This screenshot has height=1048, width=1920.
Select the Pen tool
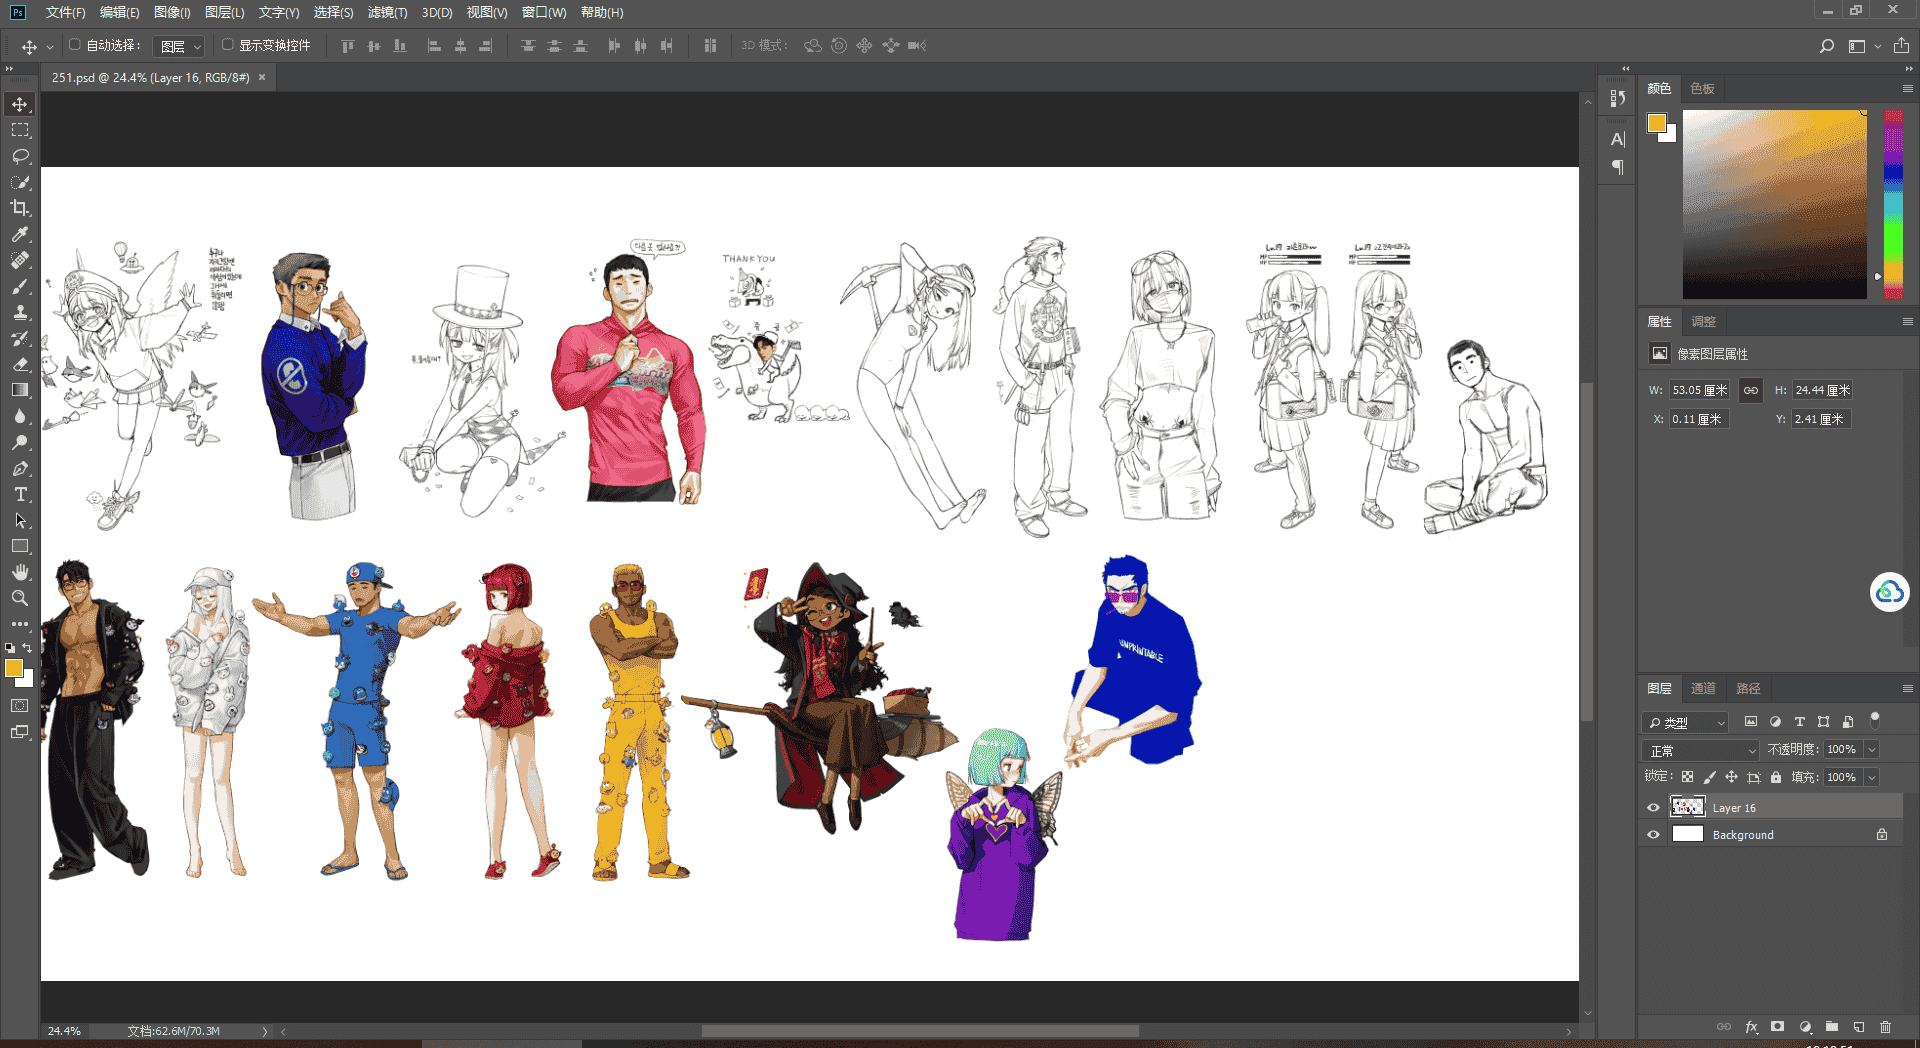[x=20, y=468]
